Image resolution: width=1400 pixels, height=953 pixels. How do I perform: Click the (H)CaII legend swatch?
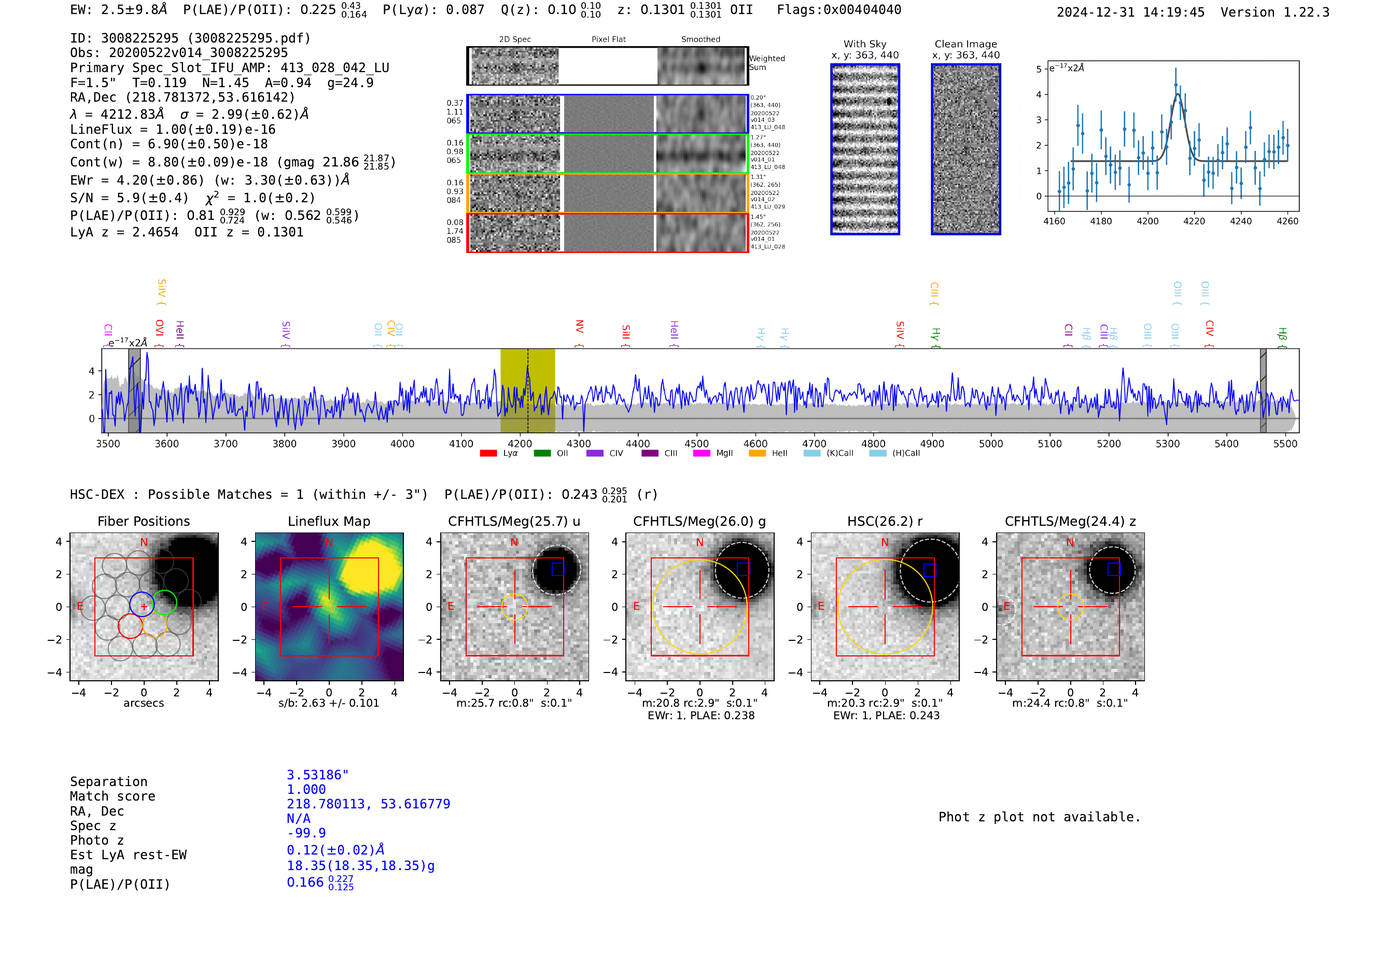(x=878, y=453)
